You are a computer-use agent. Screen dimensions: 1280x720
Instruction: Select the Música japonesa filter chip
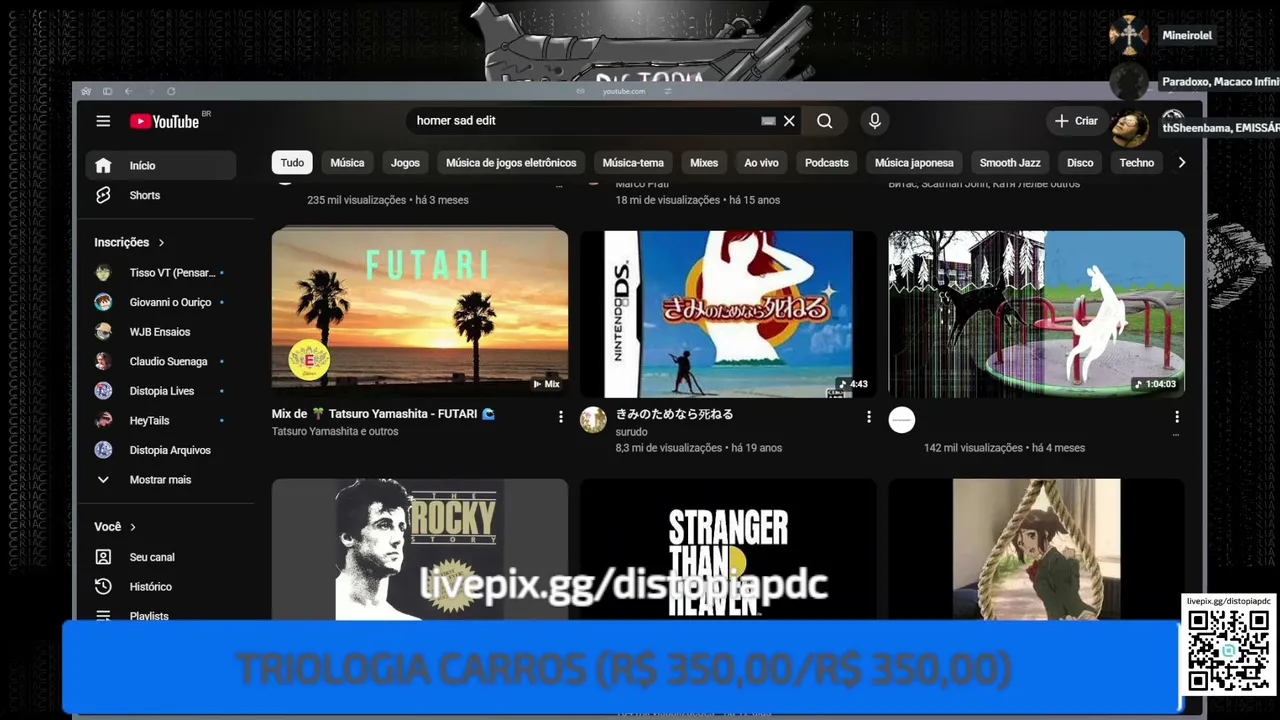click(914, 163)
